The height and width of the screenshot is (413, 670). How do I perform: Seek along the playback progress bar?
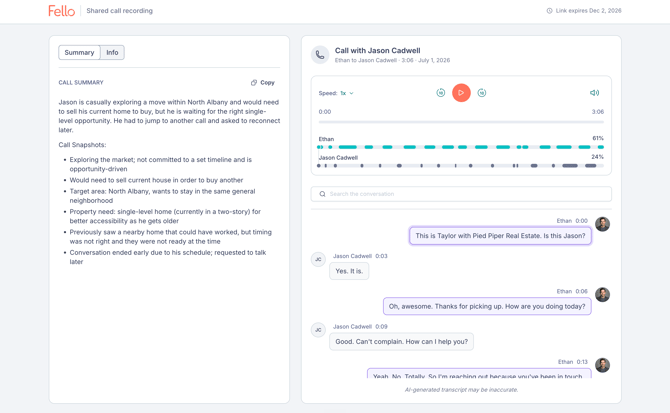[x=461, y=122]
